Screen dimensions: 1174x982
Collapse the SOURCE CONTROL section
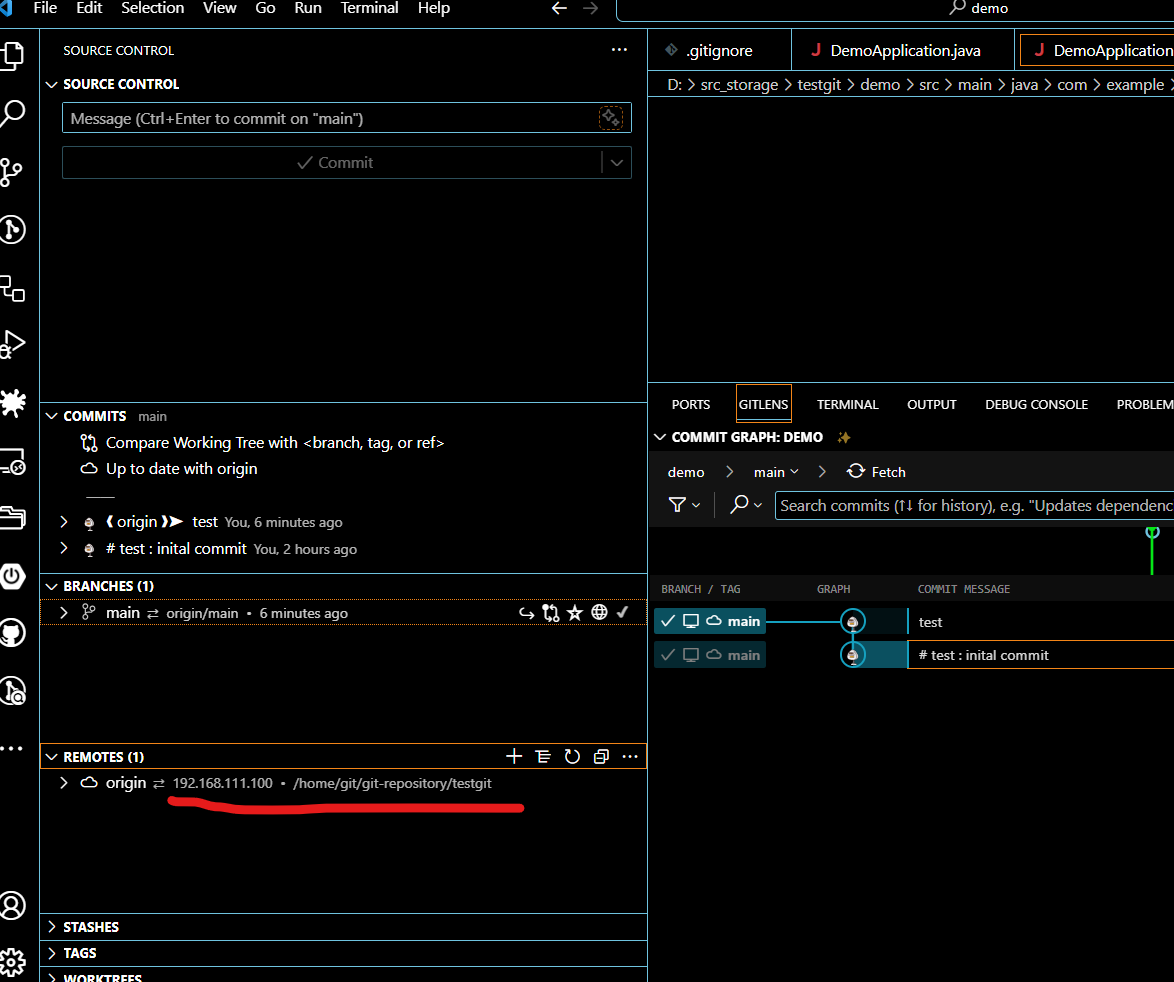(x=52, y=85)
